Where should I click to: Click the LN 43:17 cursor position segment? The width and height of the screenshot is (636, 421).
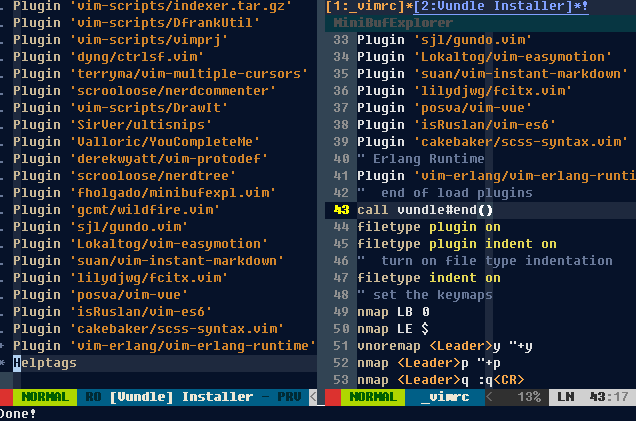tap(593, 397)
